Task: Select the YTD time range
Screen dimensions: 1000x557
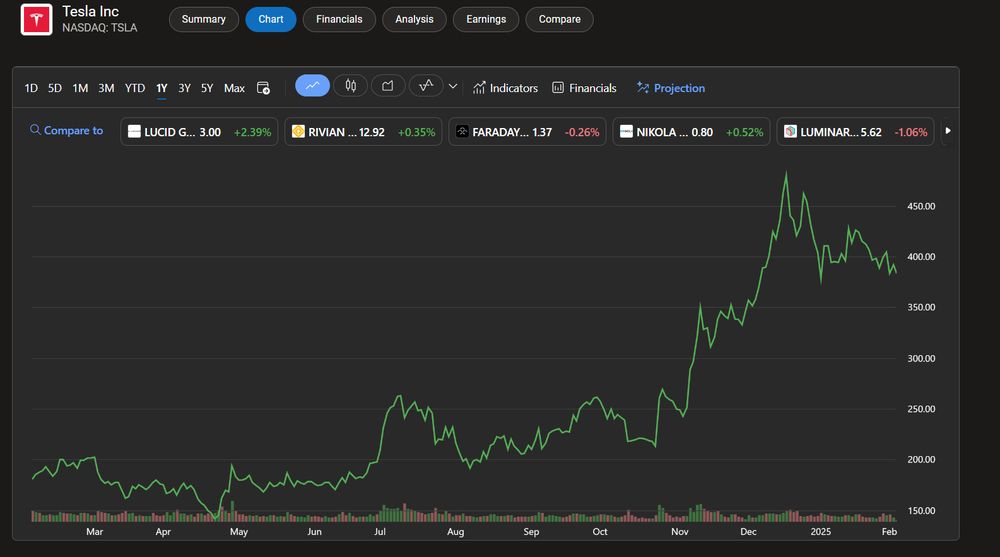Action: pyautogui.click(x=135, y=88)
